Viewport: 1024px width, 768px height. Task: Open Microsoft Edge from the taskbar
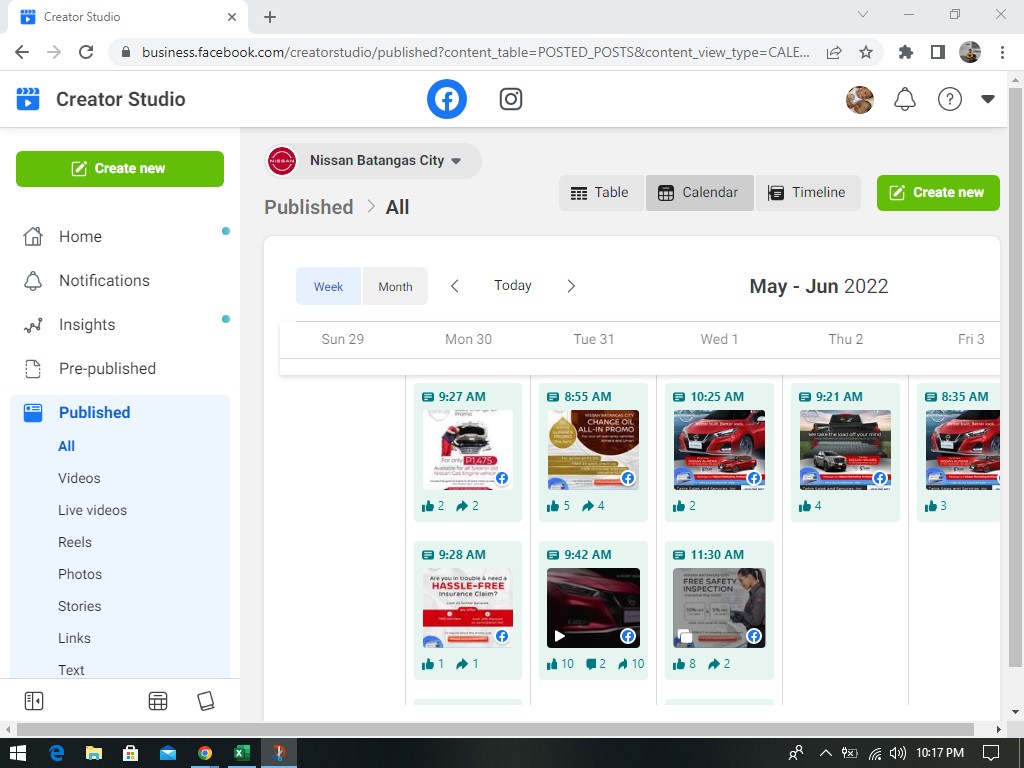coord(57,753)
